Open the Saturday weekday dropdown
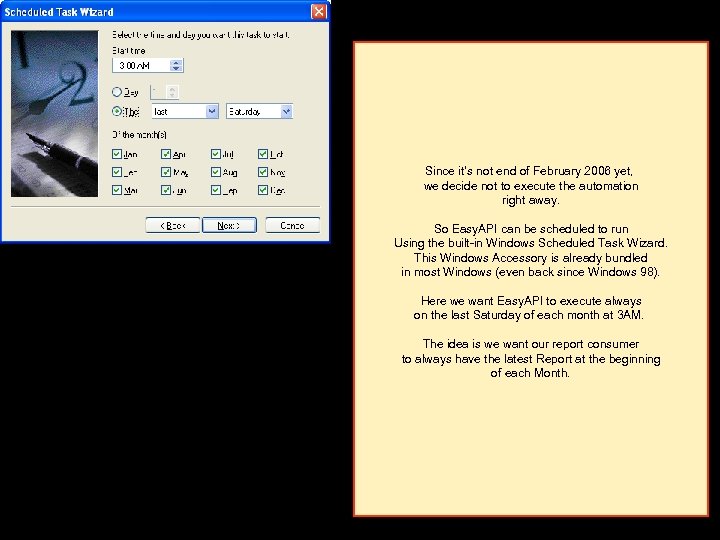The width and height of the screenshot is (720, 540). pos(286,111)
